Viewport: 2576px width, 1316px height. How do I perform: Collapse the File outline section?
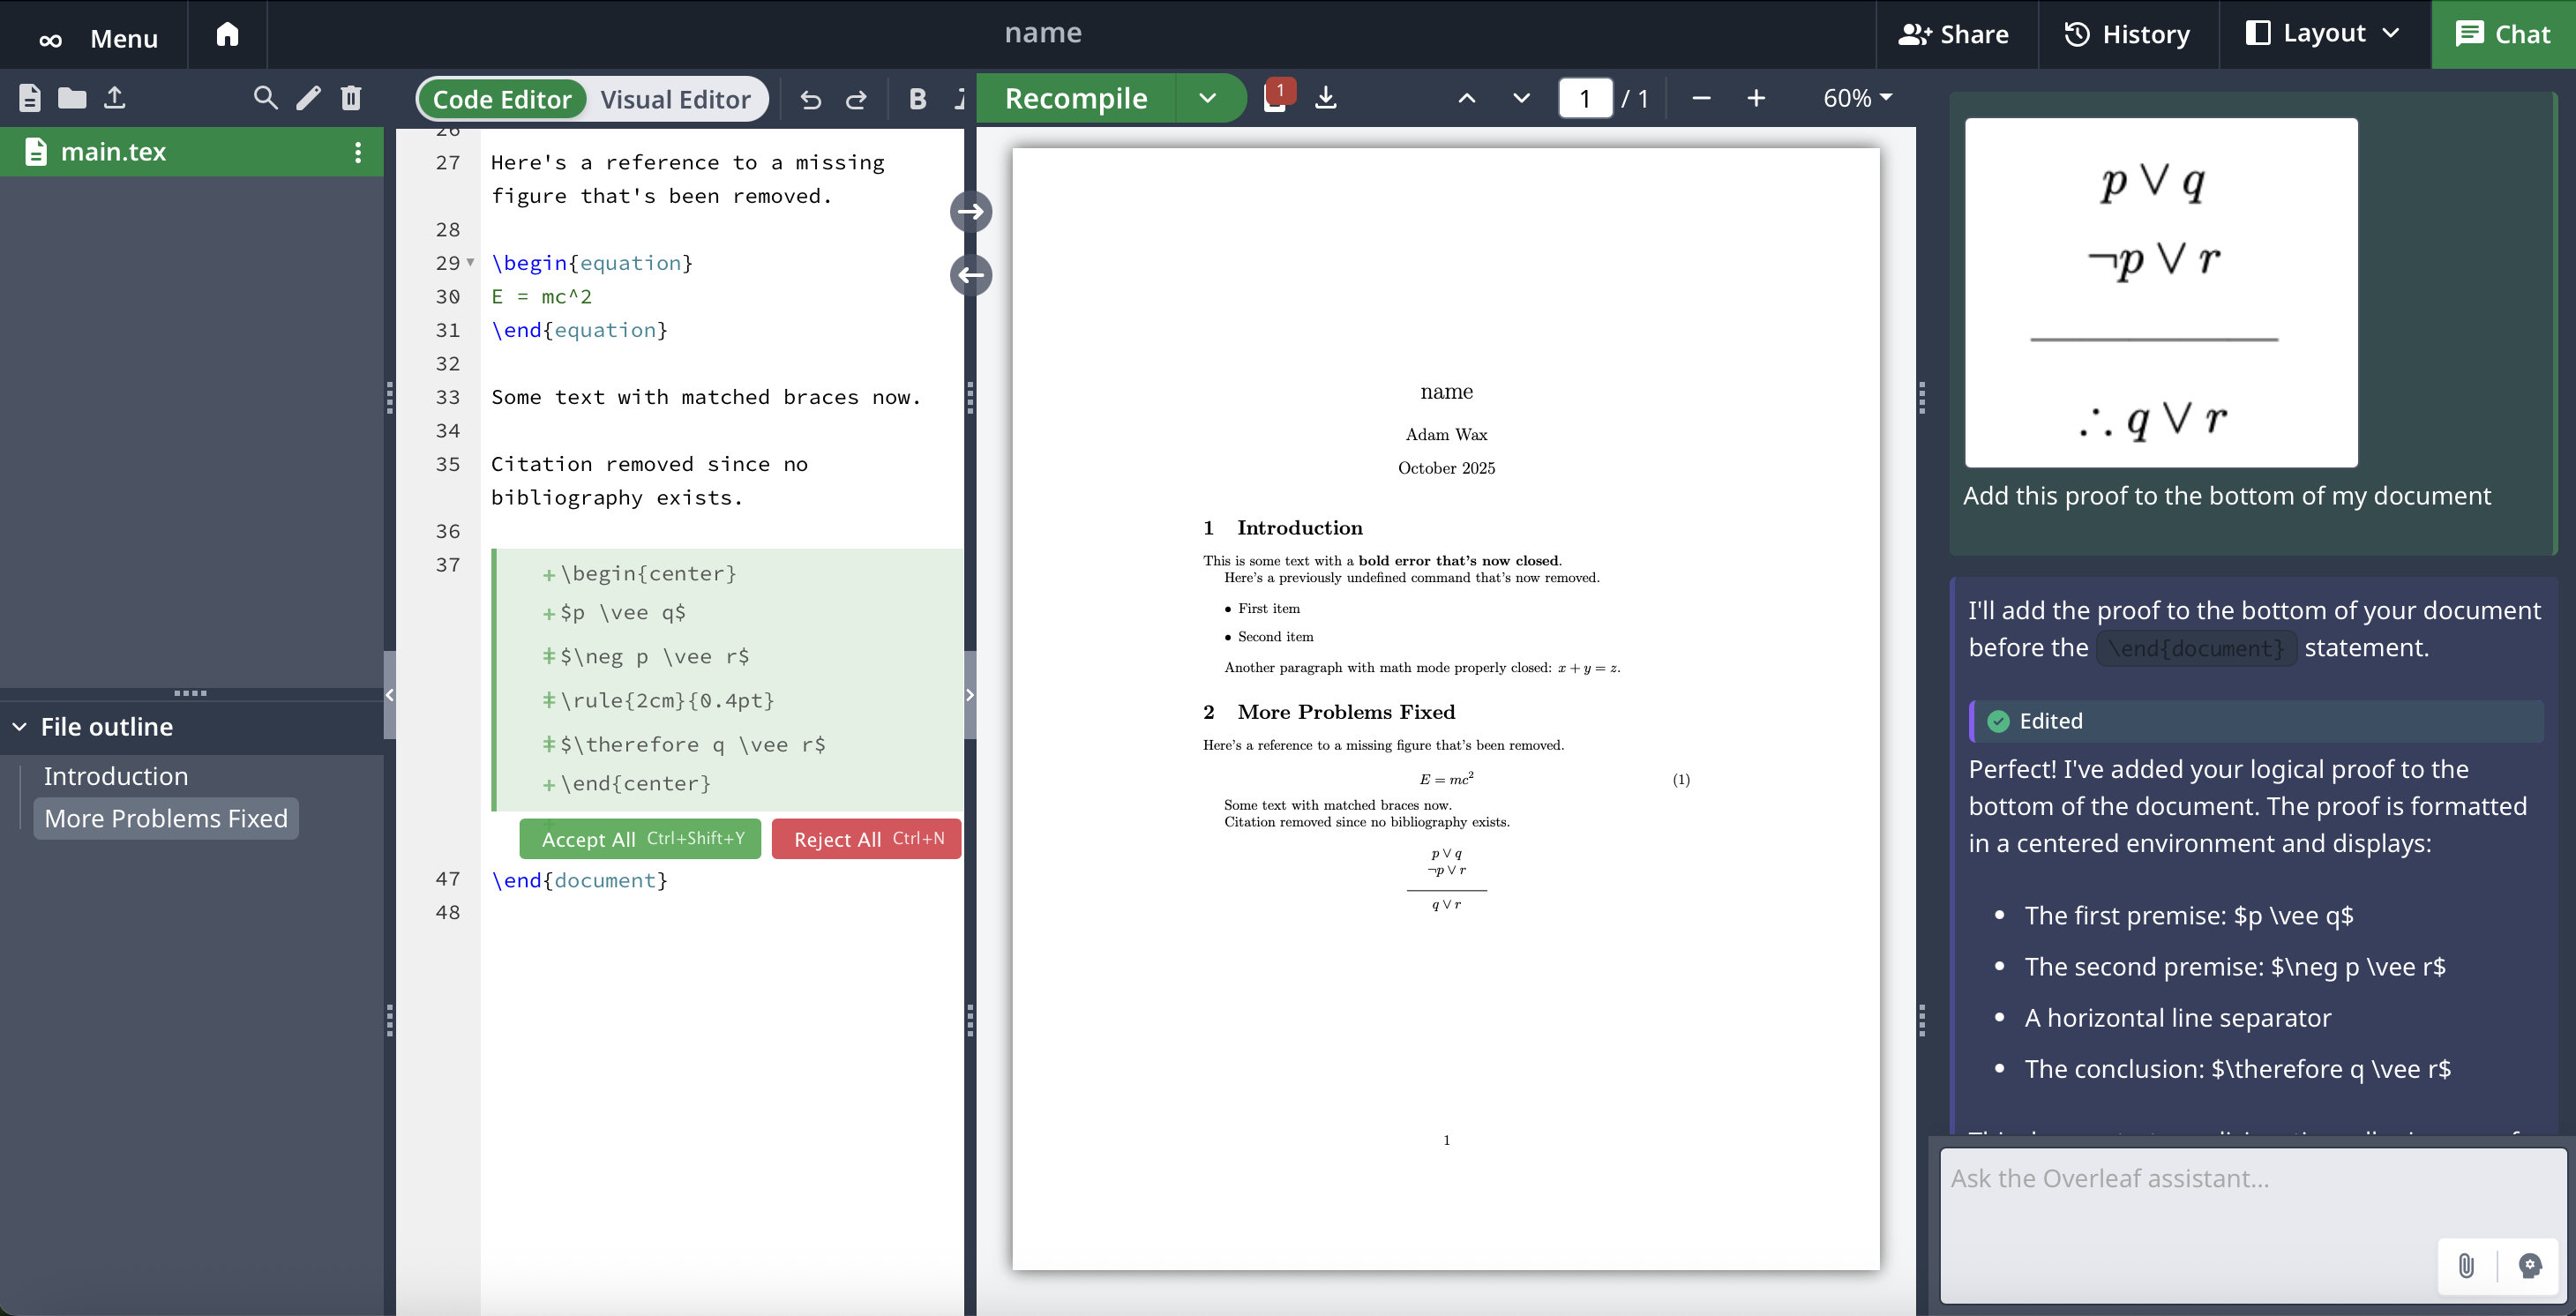tap(19, 727)
